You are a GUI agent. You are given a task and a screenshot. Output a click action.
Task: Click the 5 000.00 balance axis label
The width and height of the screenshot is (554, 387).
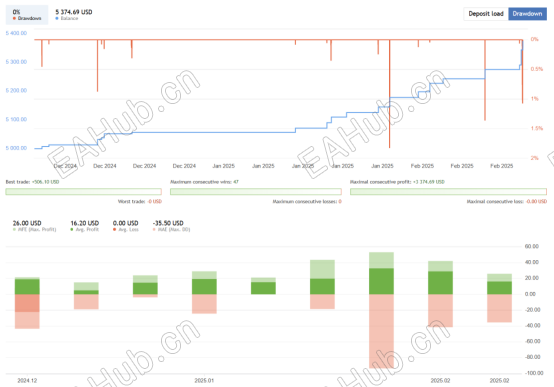click(x=16, y=148)
